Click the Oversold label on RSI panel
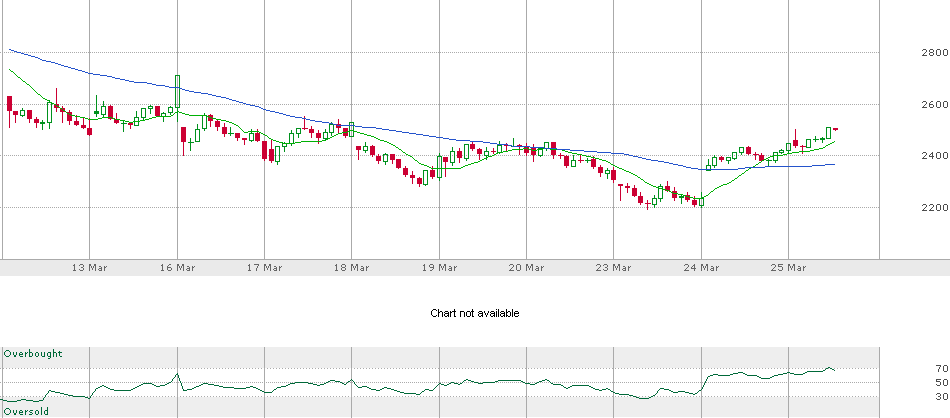This screenshot has width=950, height=418. tap(26, 411)
